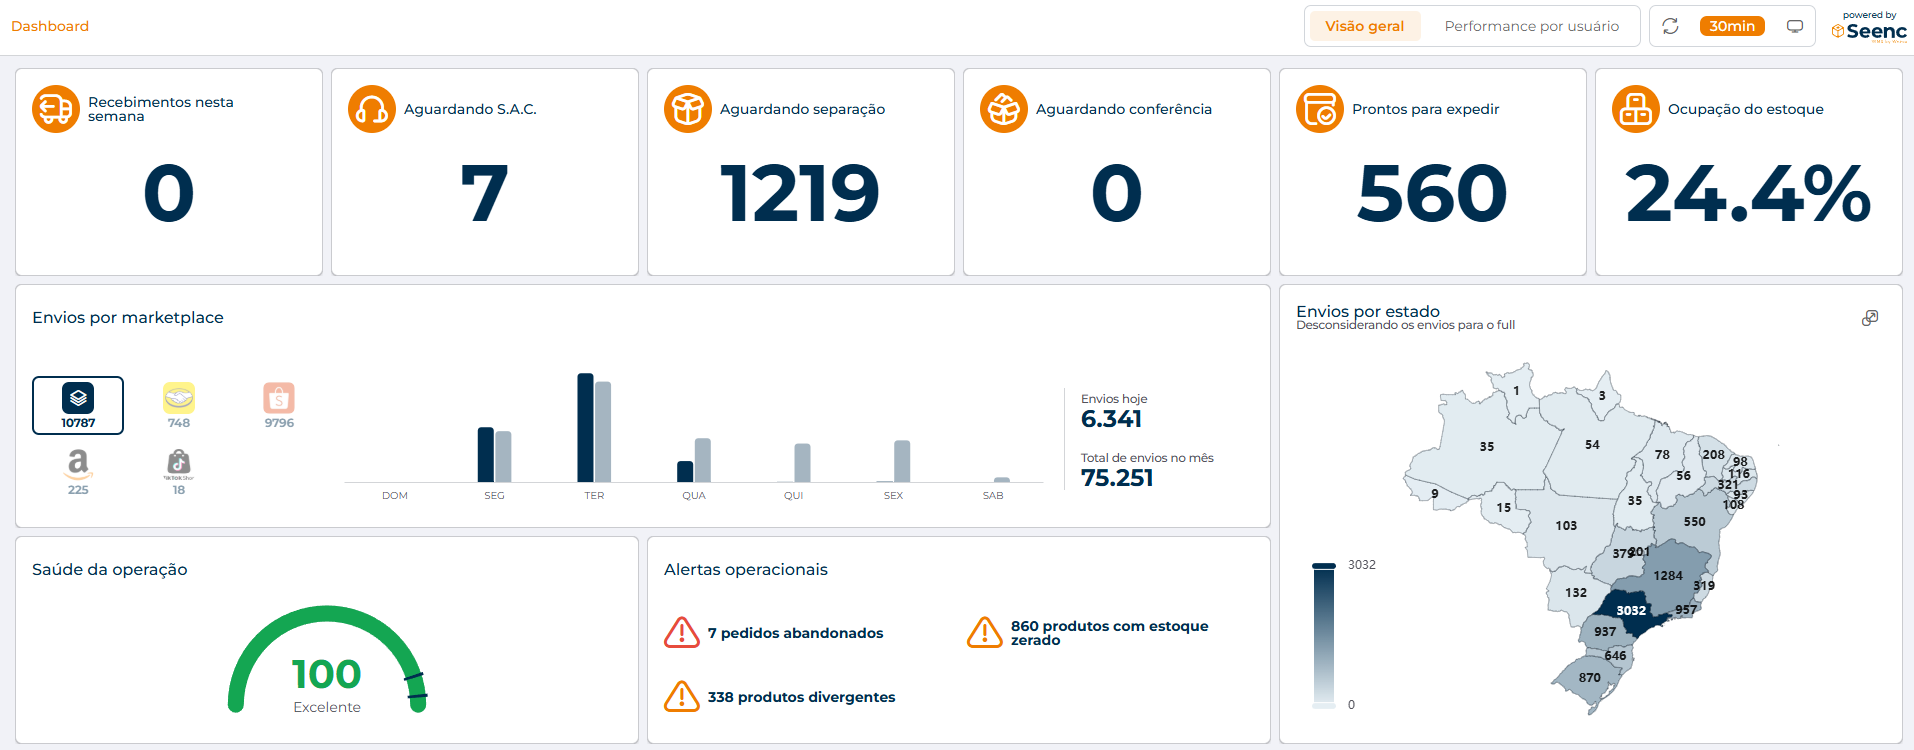Click the dark SEG bar in chart
The width and height of the screenshot is (1914, 750).
[486, 455]
